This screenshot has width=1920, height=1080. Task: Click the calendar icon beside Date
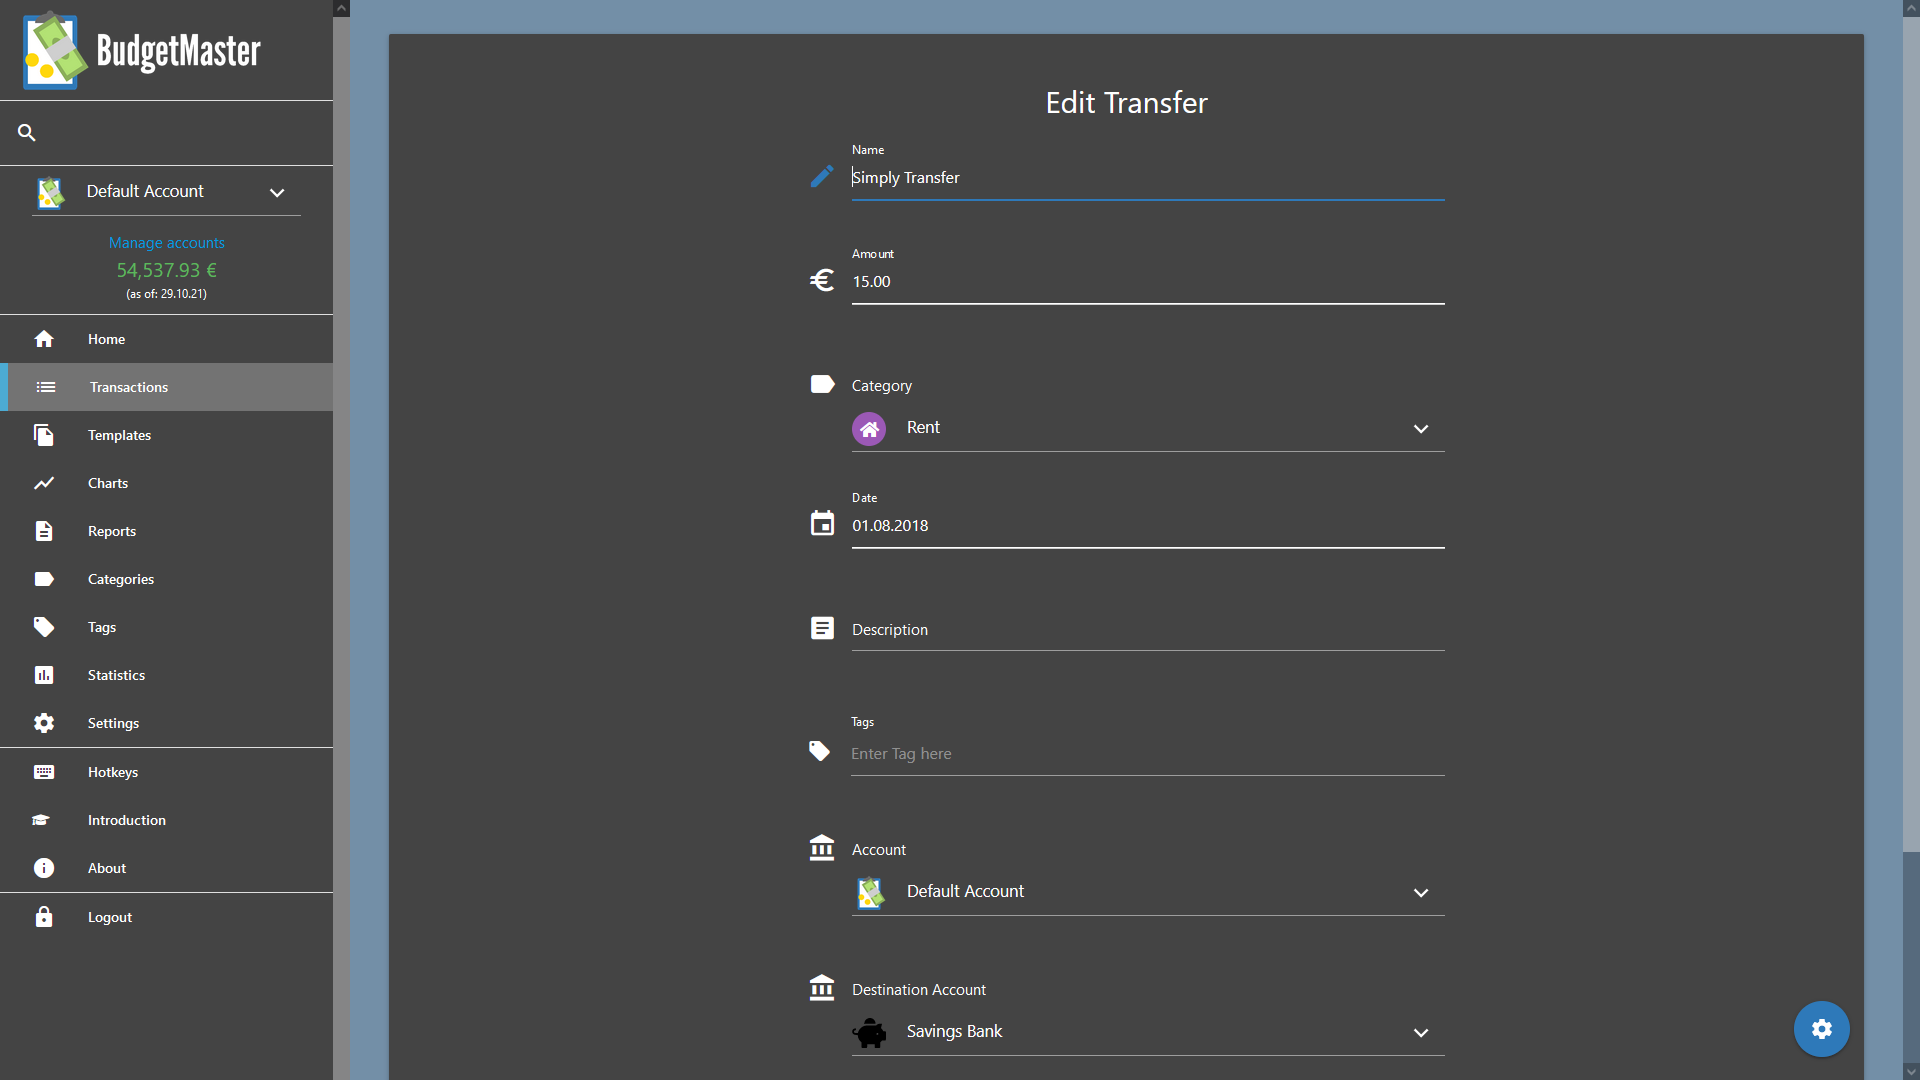(822, 523)
